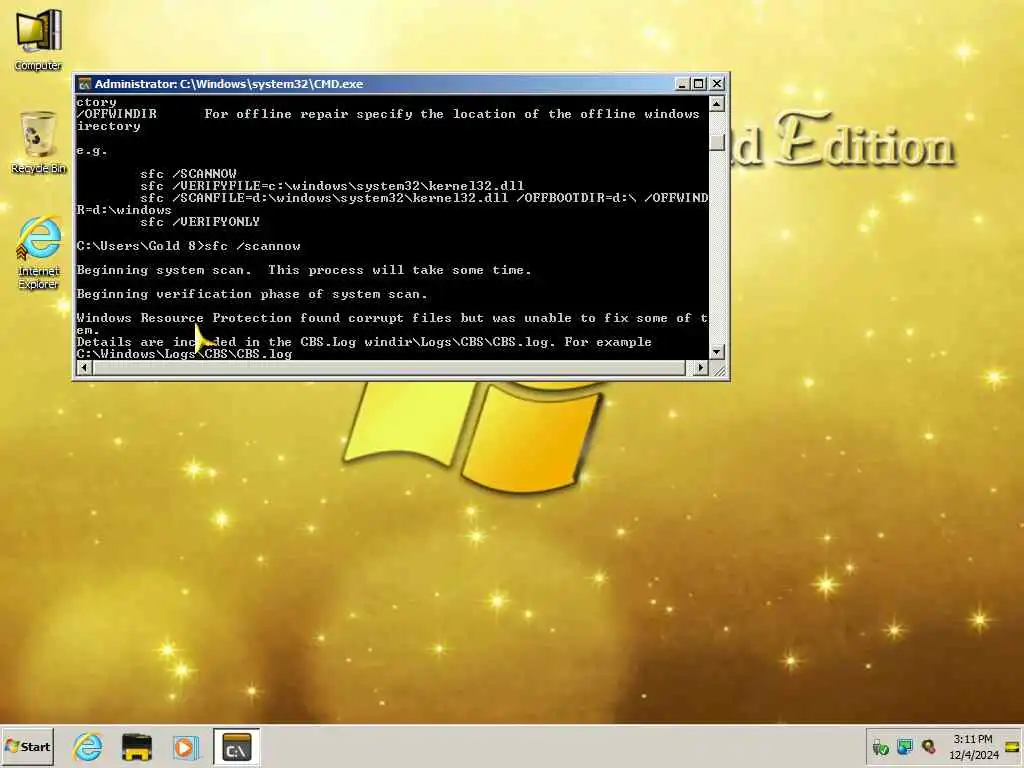Screen dimensions: 1024x768
Task: Click the 'Windows Resource Protection found corrupt' line
Action: (x=392, y=318)
